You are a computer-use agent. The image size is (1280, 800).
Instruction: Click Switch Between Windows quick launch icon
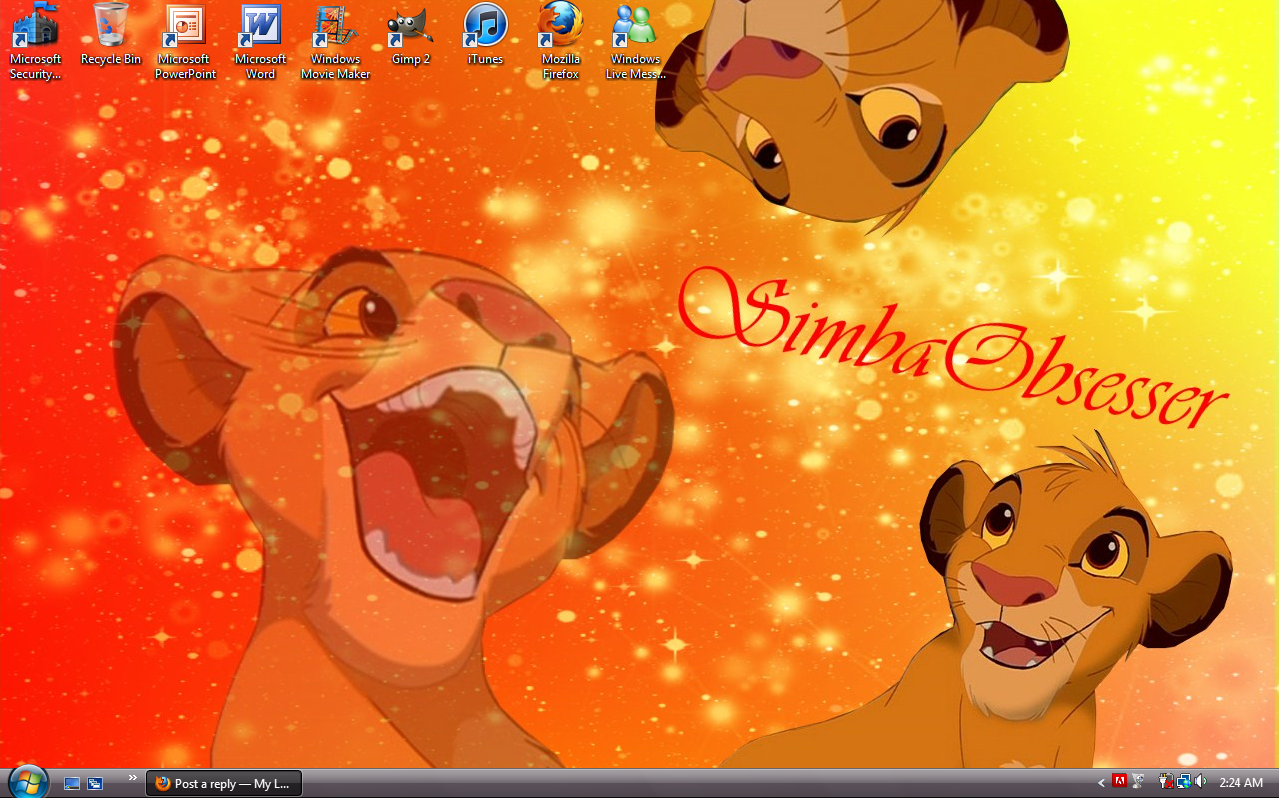coord(95,783)
